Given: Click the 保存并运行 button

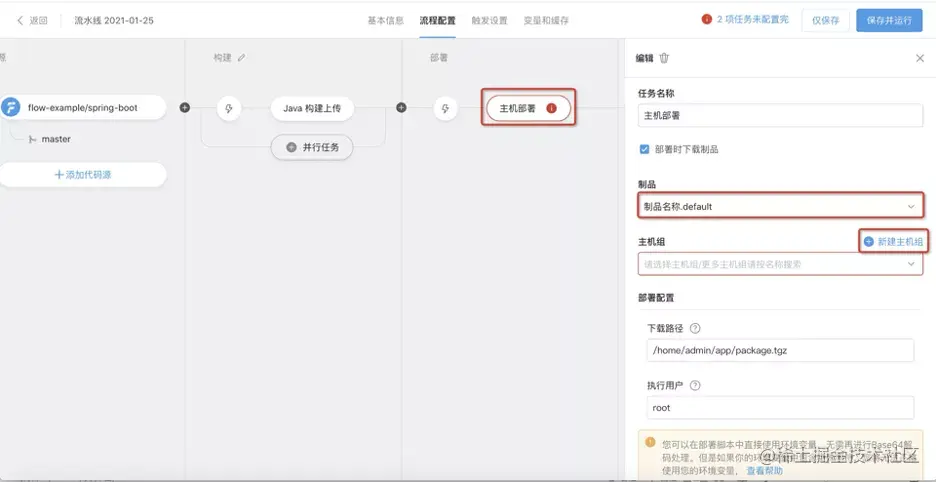Looking at the screenshot, I should pyautogui.click(x=889, y=20).
